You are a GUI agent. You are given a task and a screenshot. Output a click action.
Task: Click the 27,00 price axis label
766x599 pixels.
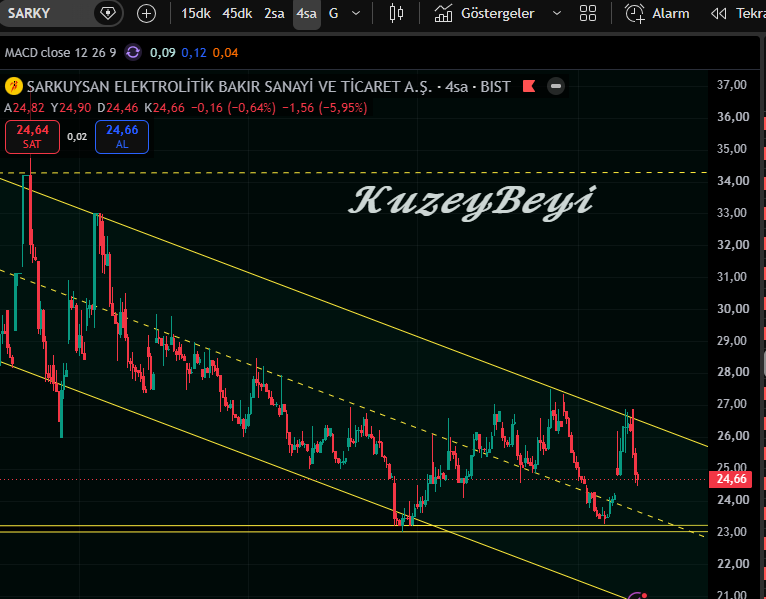pos(731,404)
